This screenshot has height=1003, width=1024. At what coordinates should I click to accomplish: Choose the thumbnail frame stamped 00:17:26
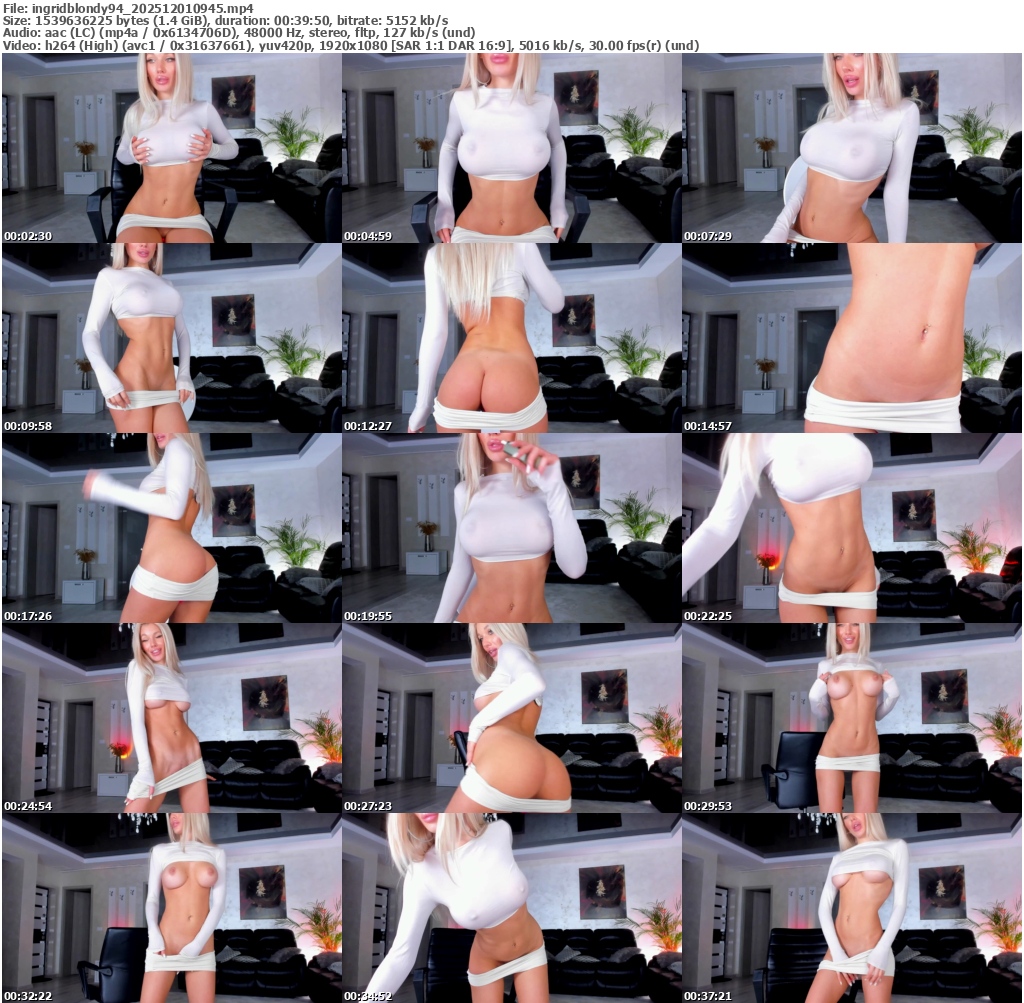[x=172, y=528]
